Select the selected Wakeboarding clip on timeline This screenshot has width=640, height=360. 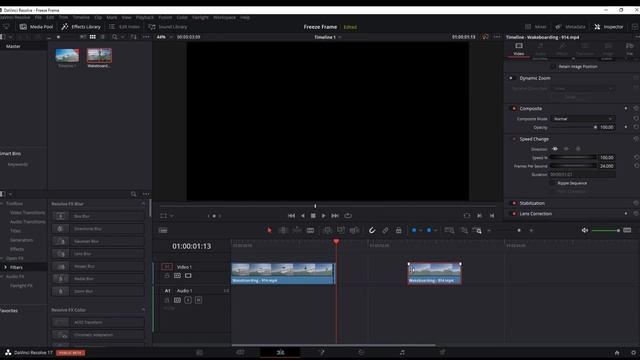pos(435,273)
